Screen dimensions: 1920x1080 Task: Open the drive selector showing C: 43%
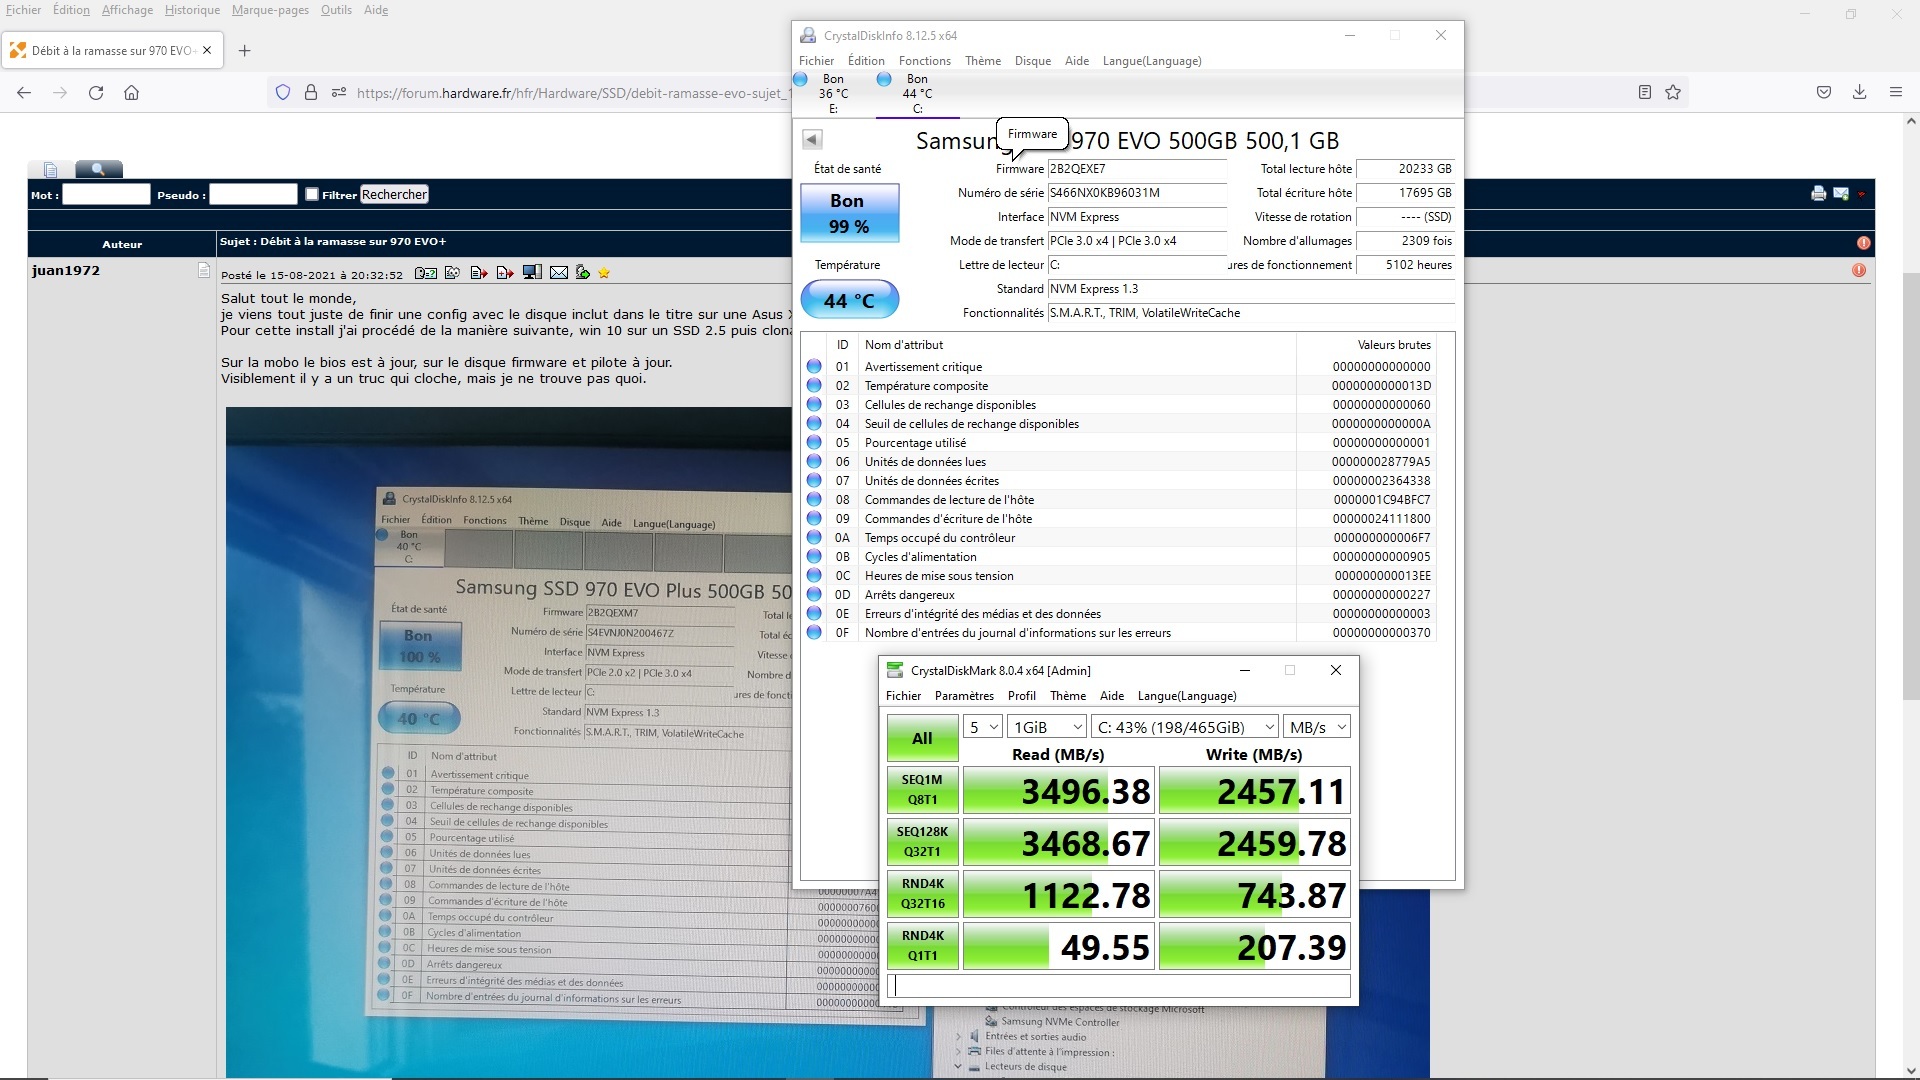[x=1184, y=727]
